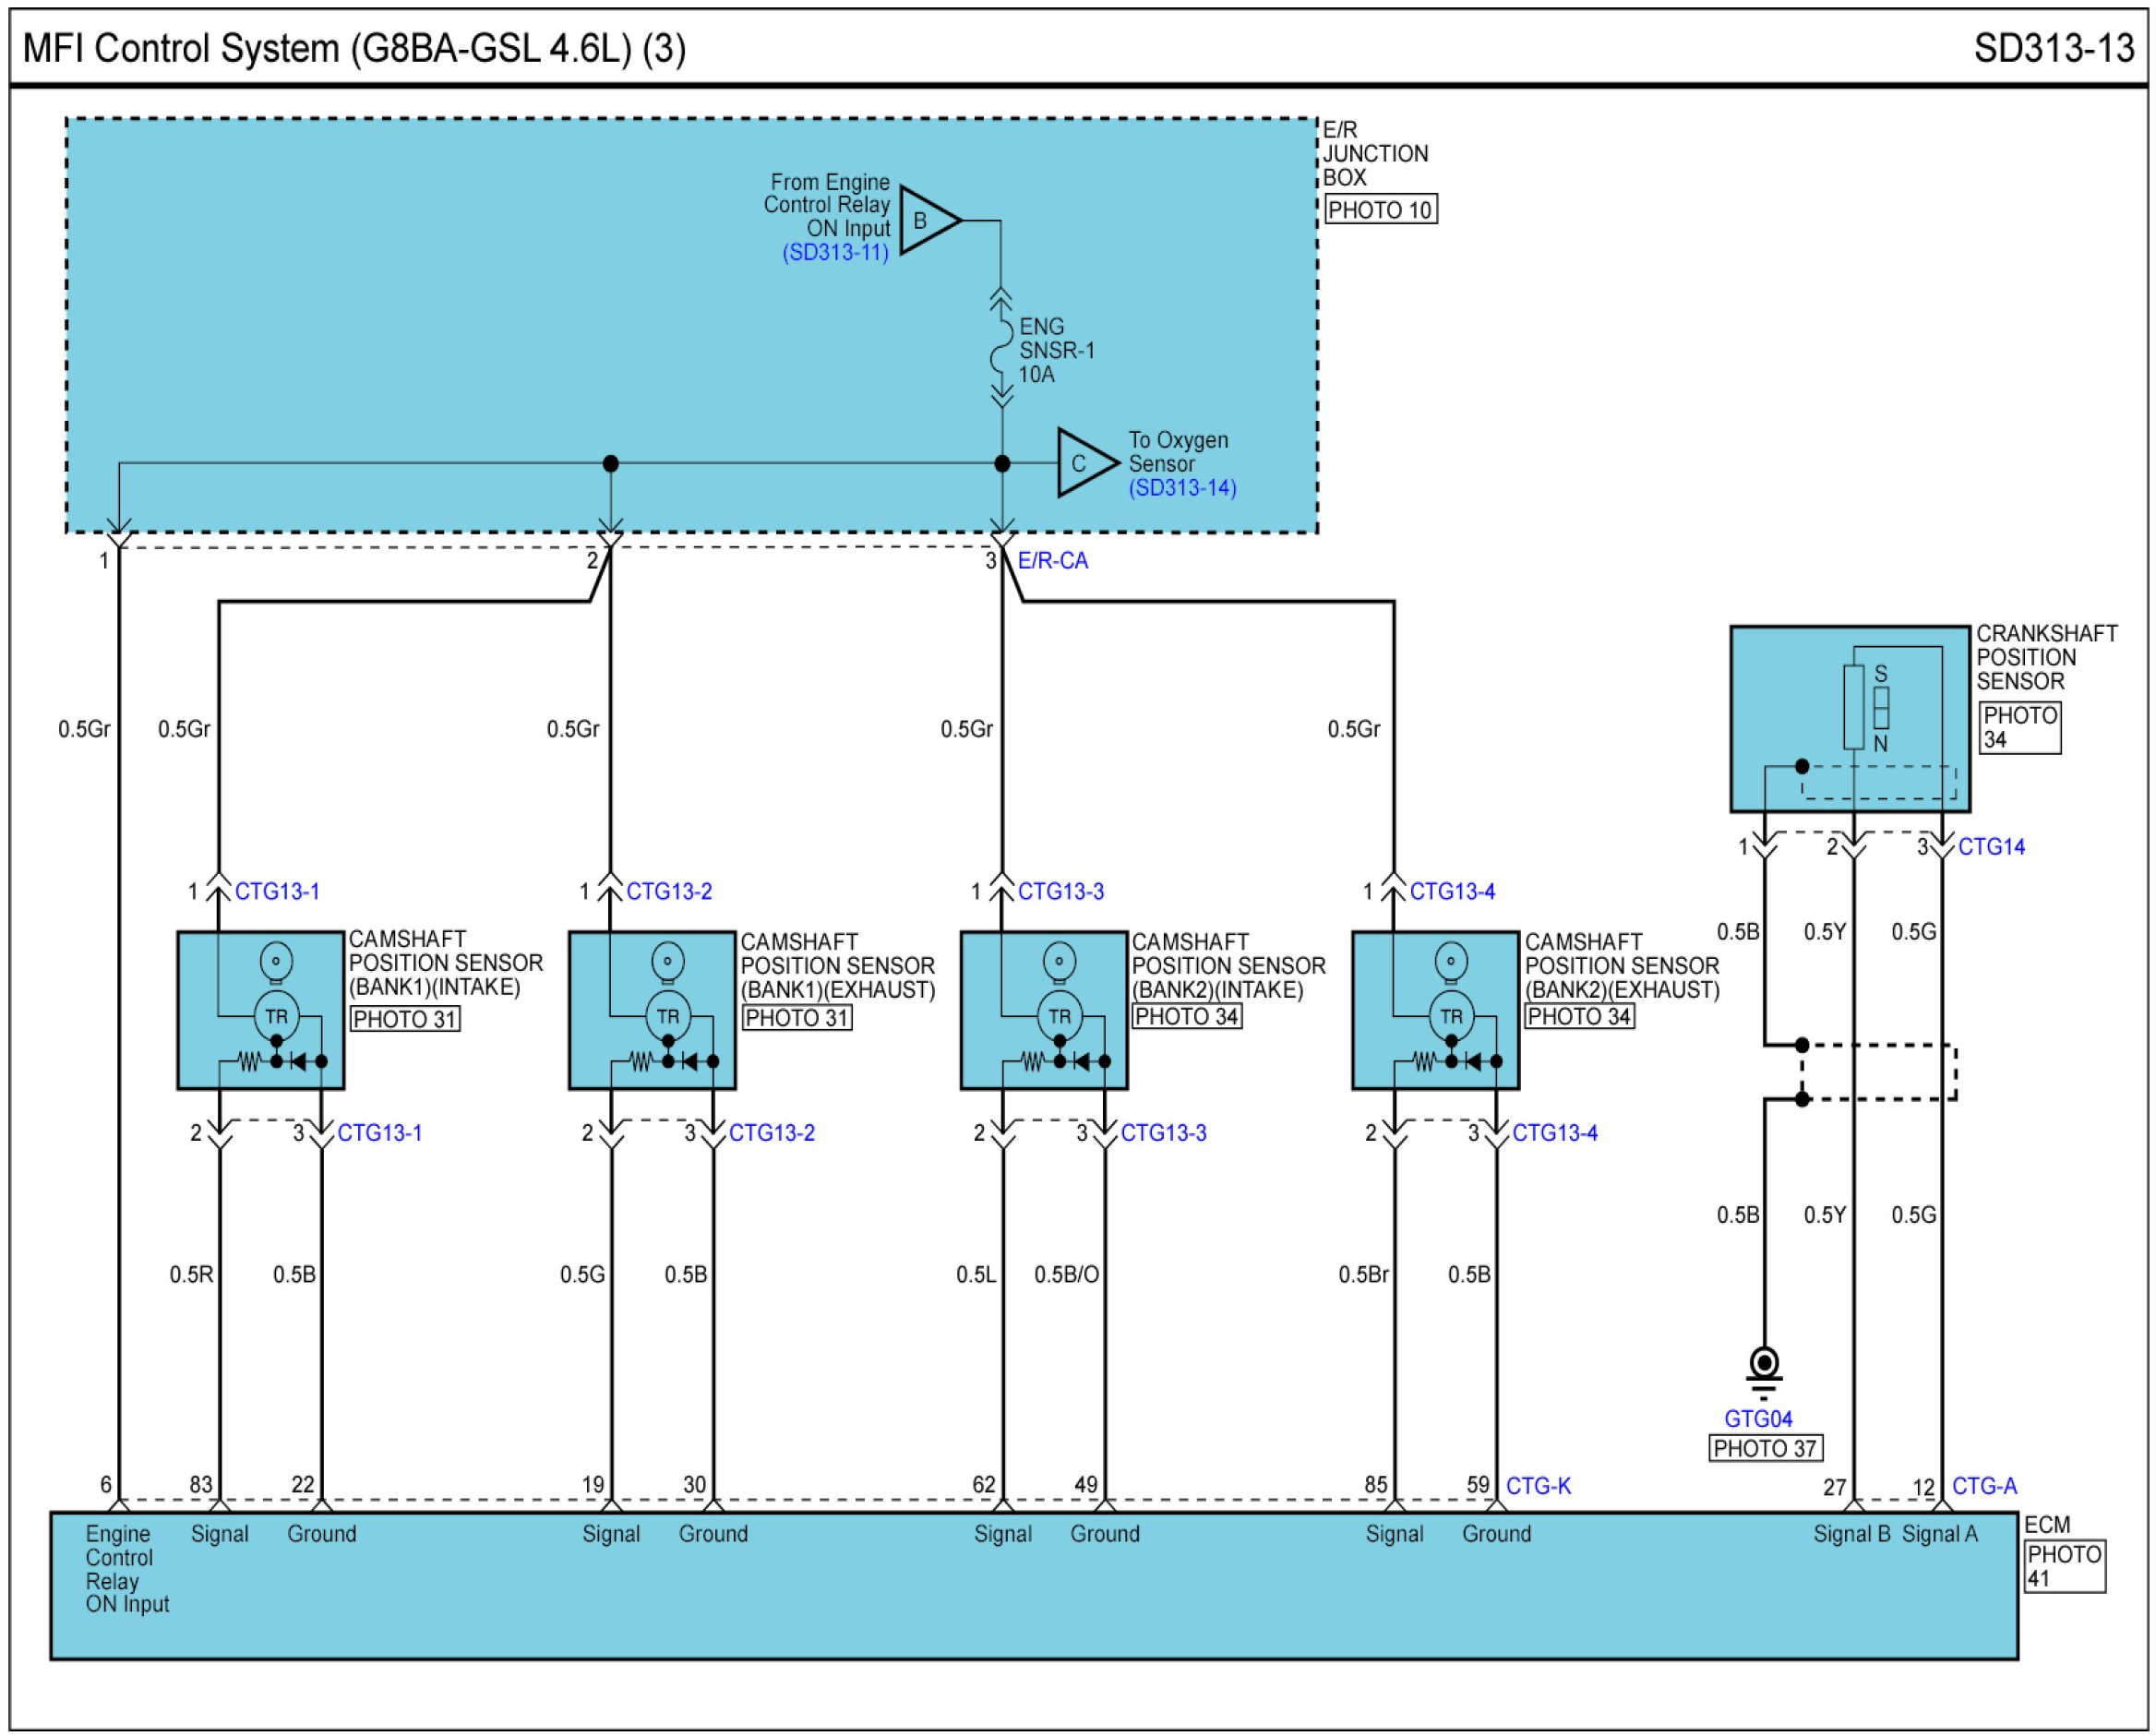Click the CTG-K connector label

tap(1538, 1486)
